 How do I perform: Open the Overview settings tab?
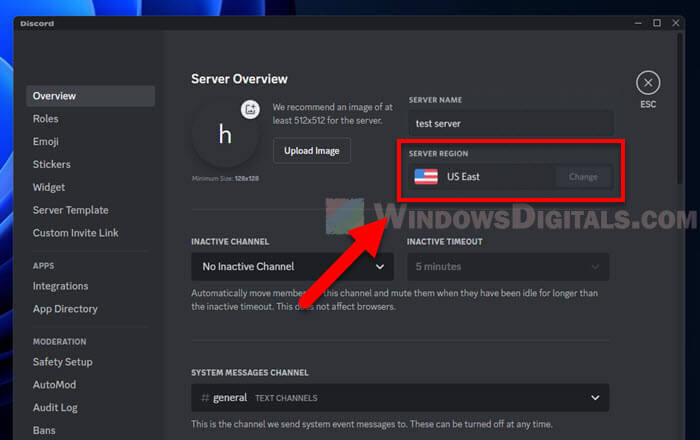[91, 96]
